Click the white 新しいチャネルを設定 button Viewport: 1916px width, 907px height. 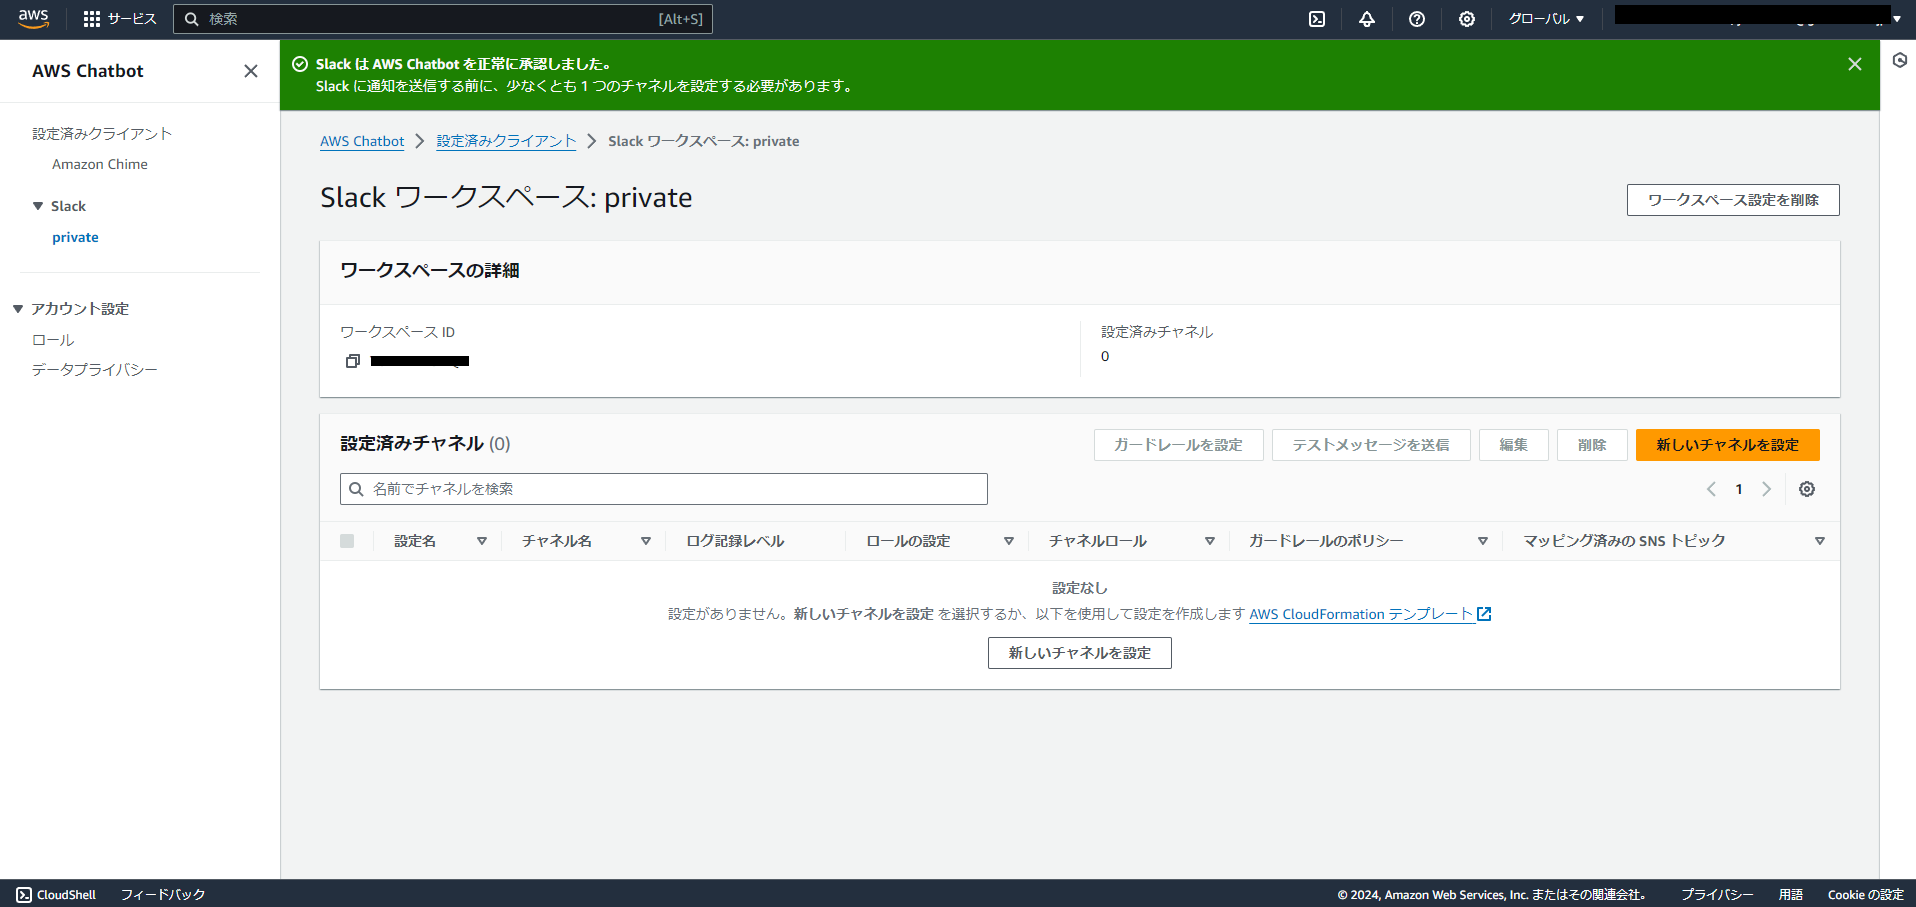[1080, 653]
